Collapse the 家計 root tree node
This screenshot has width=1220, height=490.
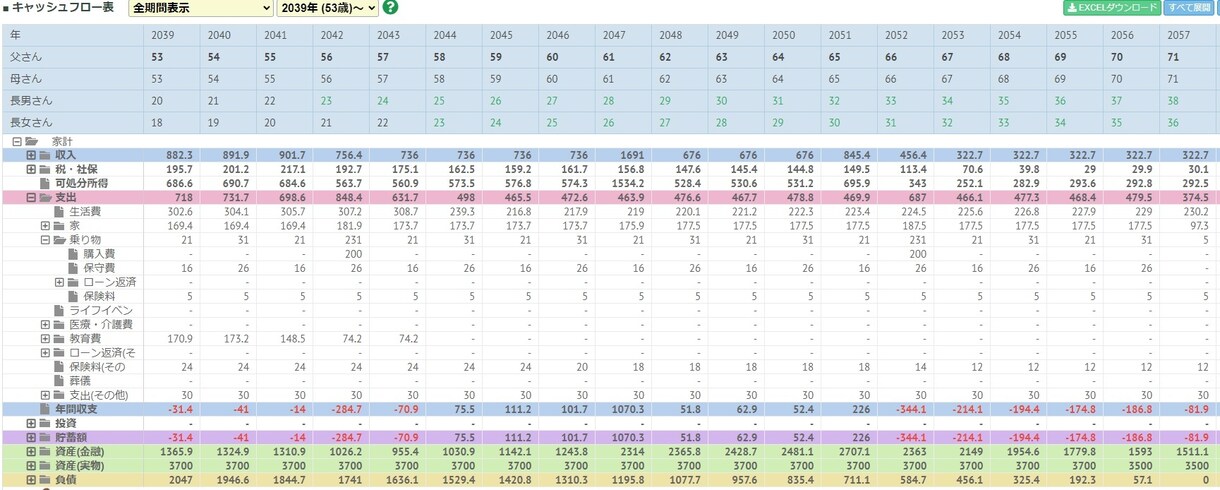[x=16, y=142]
